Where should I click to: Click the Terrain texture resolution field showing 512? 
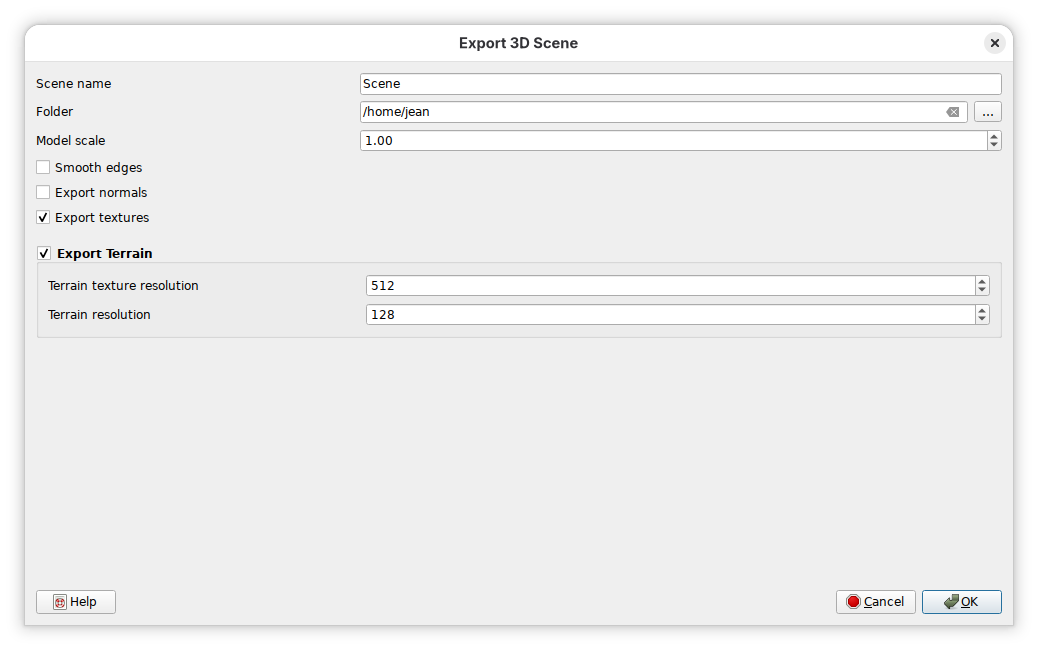(x=670, y=286)
